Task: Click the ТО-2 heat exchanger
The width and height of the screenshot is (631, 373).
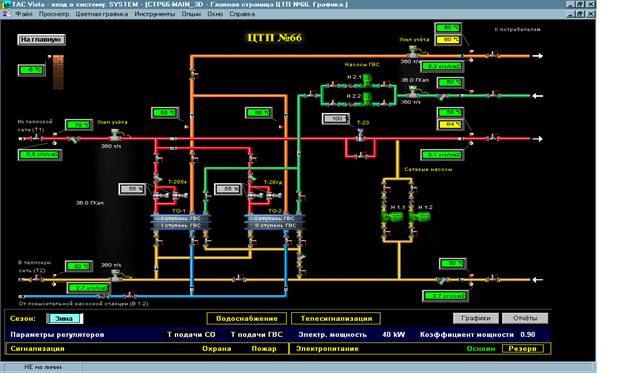Action: (275, 222)
